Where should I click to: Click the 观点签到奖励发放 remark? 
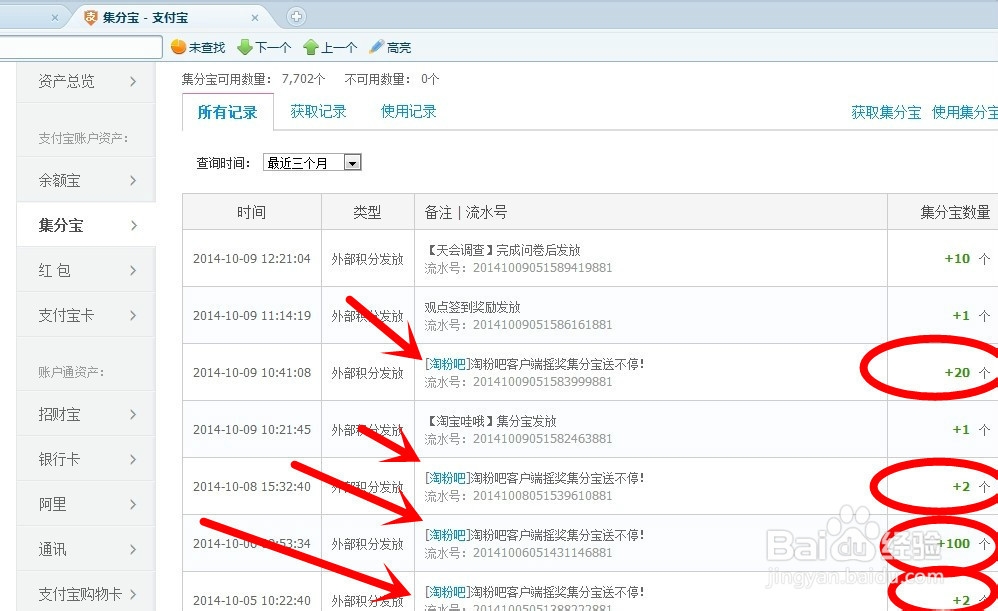tap(472, 307)
